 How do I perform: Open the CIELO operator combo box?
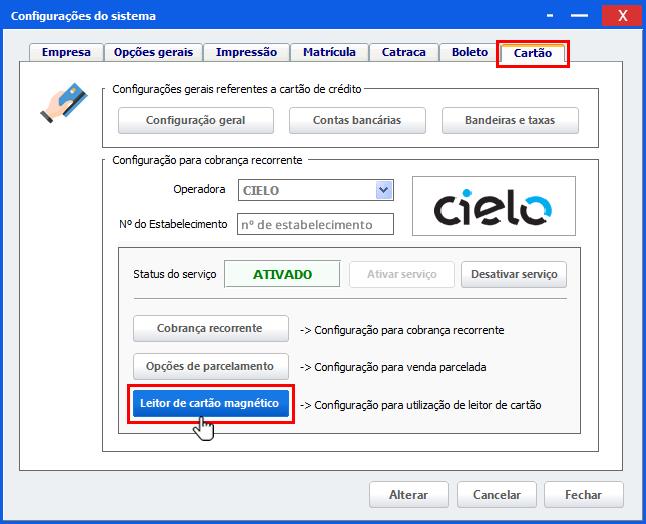coord(316,190)
